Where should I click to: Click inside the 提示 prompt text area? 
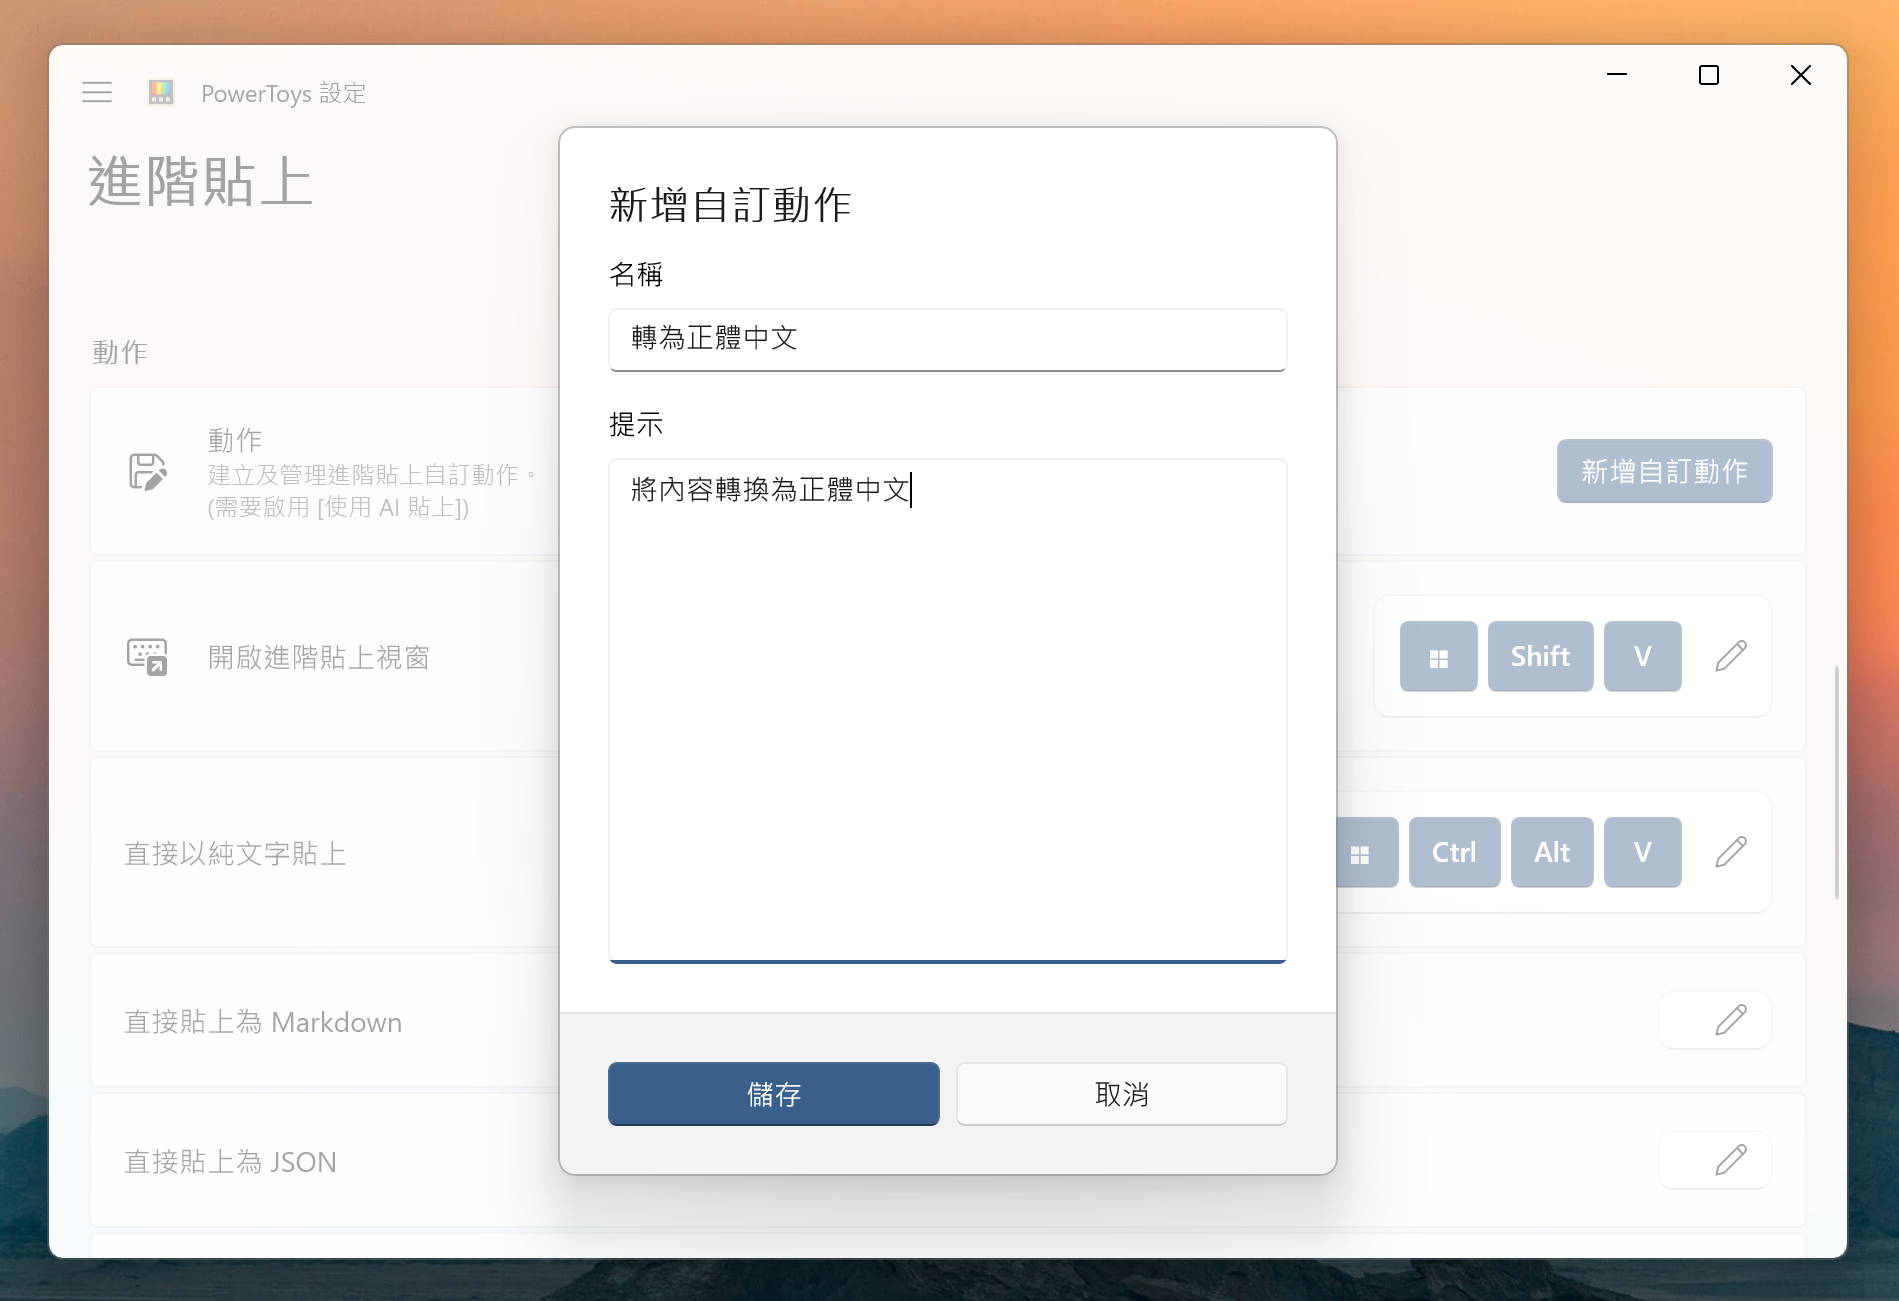click(947, 710)
